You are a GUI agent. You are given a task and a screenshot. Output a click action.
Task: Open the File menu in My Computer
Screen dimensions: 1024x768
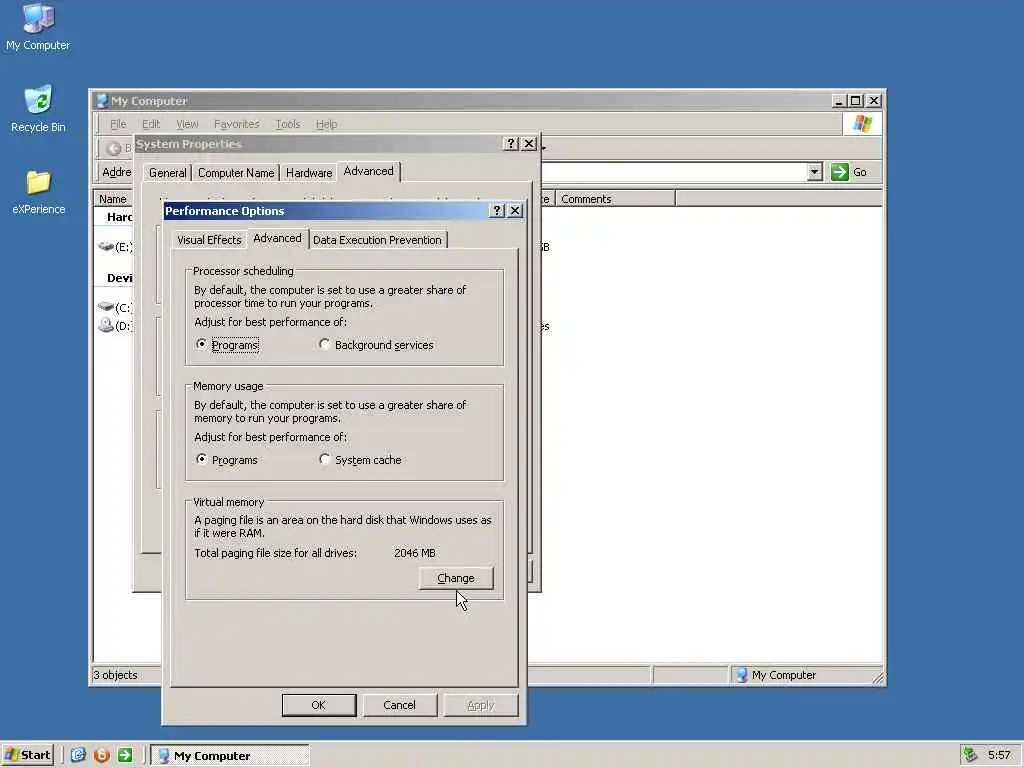tap(118, 124)
